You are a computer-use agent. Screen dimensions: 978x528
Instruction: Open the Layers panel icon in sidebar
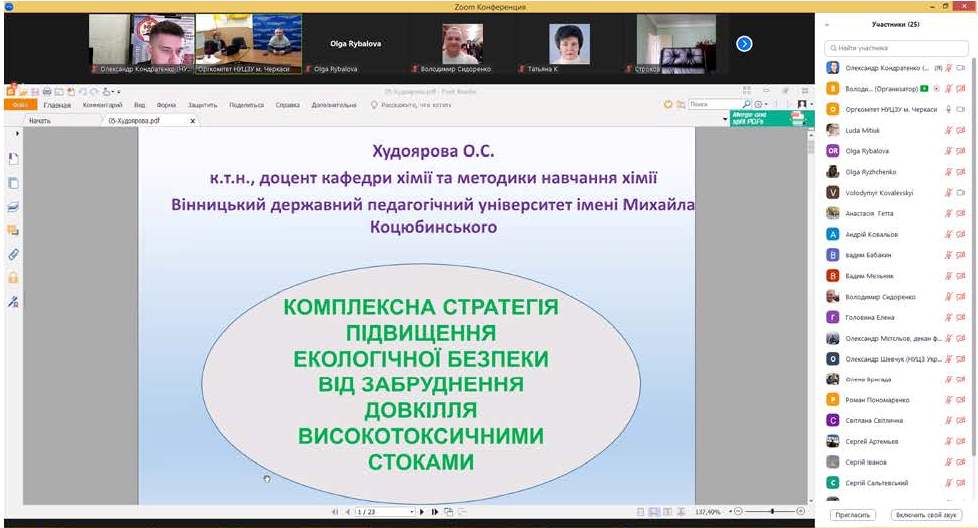point(14,207)
